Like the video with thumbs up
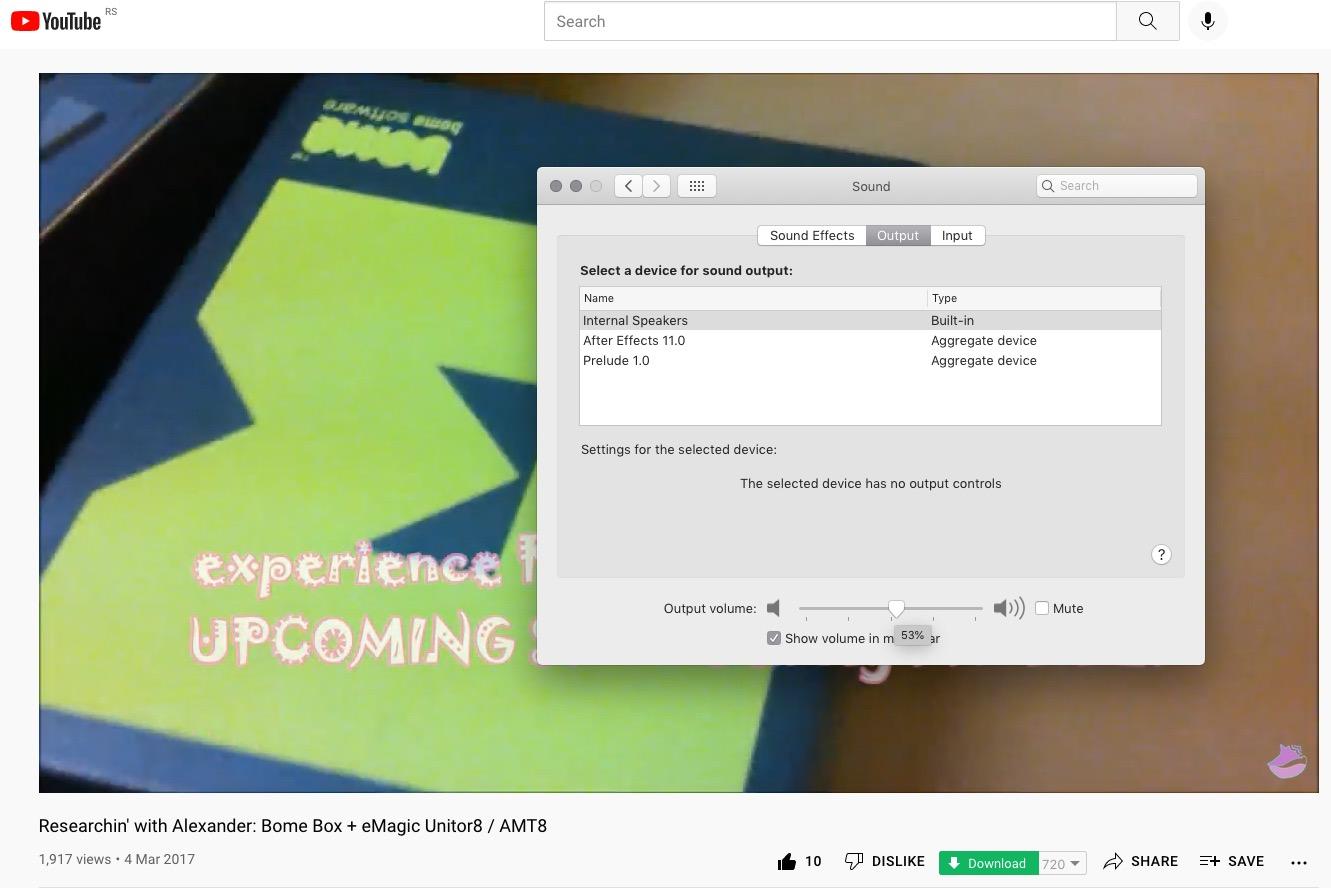Image resolution: width=1331 pixels, height=888 pixels. pyautogui.click(x=788, y=861)
